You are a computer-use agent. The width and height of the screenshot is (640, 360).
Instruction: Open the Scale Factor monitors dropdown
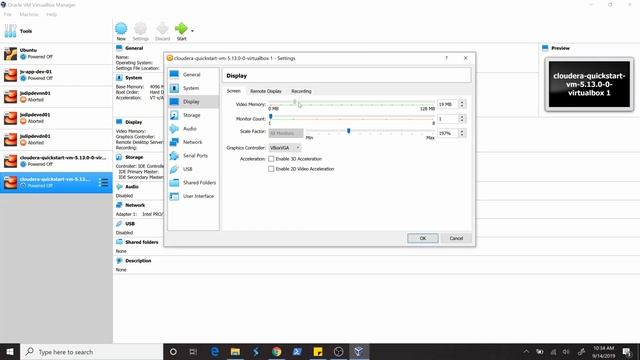pyautogui.click(x=286, y=133)
